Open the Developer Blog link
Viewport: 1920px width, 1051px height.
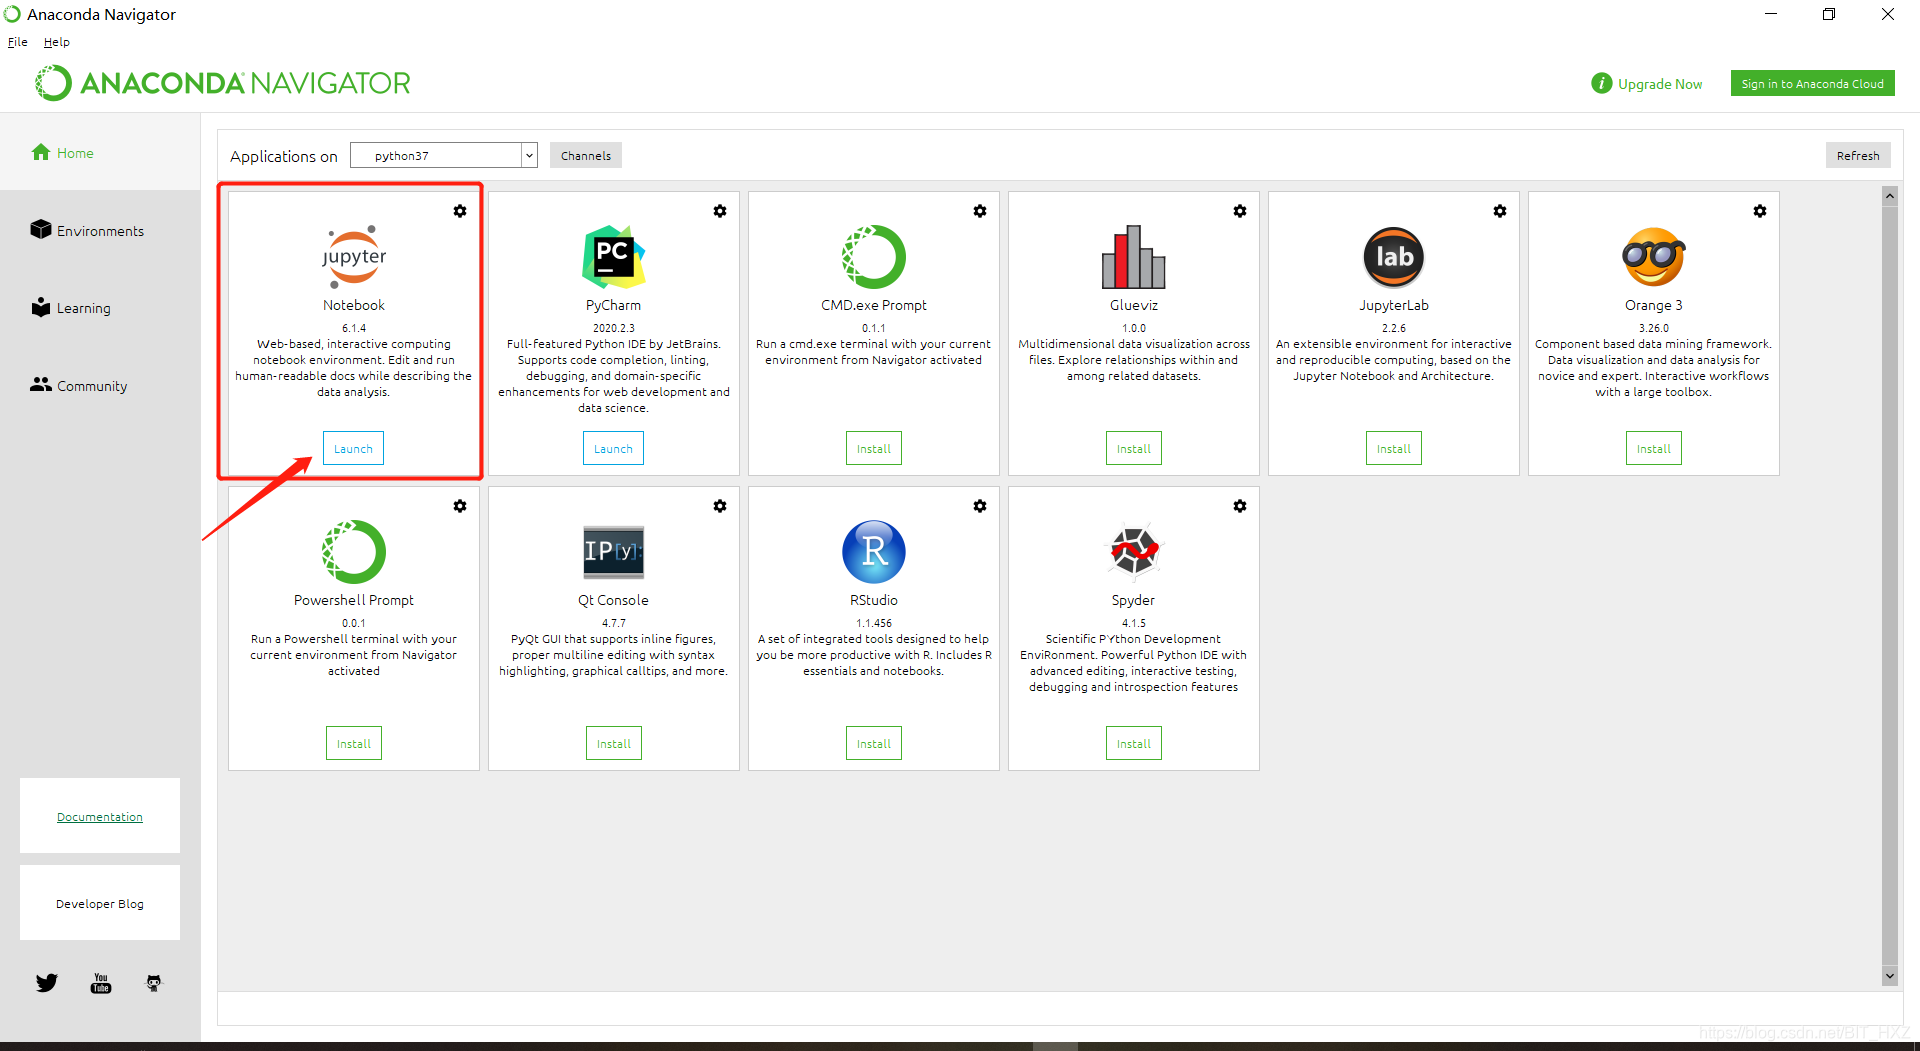tap(100, 904)
